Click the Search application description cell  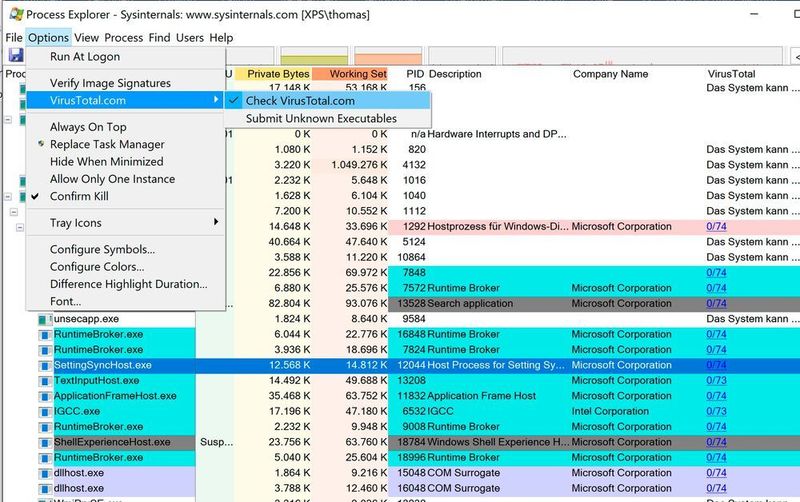click(470, 304)
